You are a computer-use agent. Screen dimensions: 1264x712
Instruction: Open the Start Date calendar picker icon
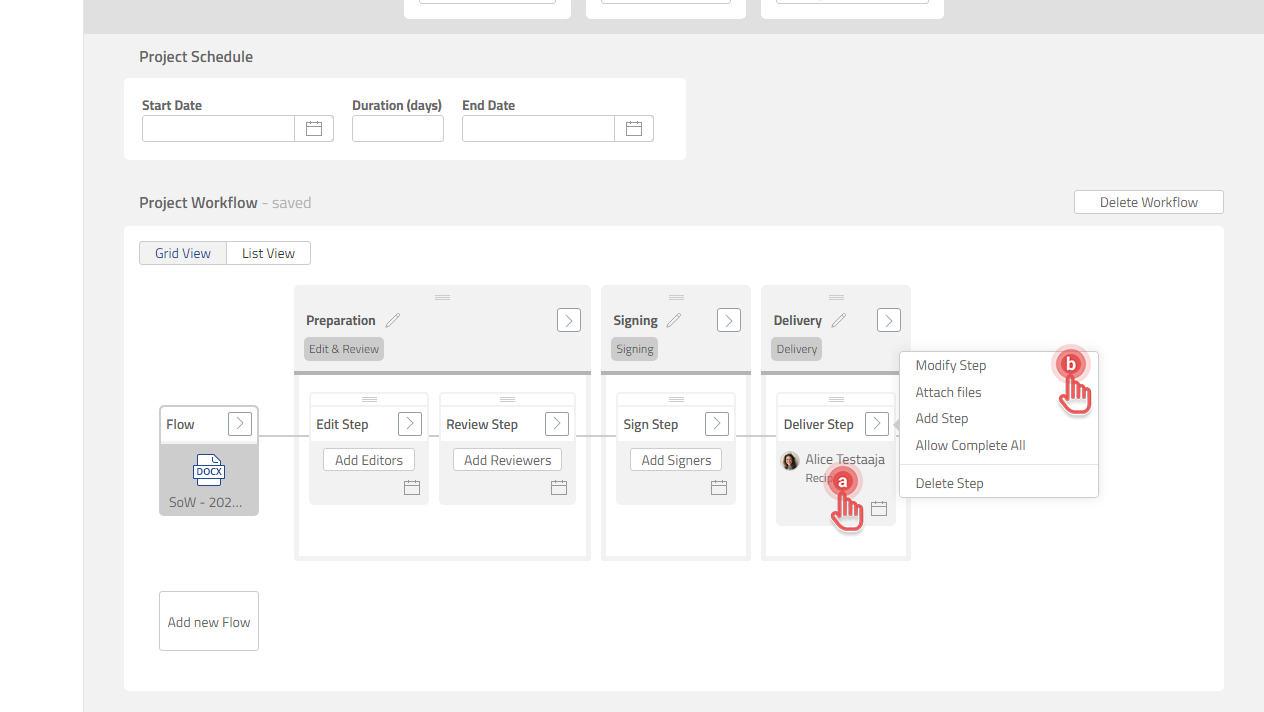[313, 128]
